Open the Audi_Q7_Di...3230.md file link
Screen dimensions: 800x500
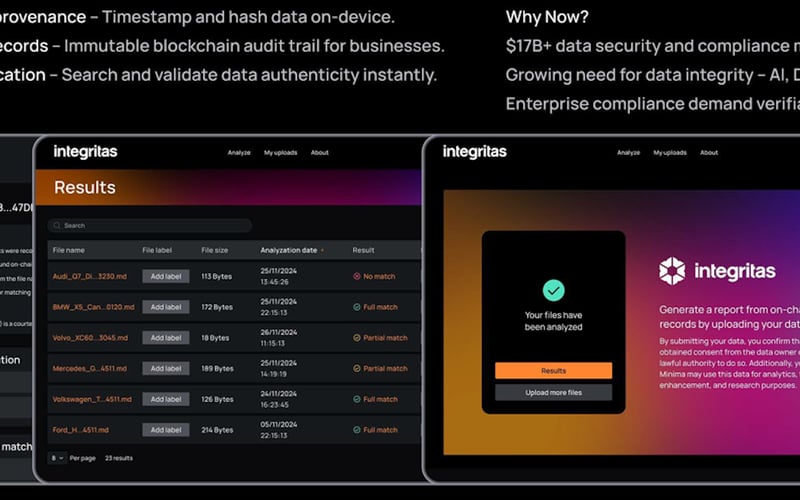point(90,277)
